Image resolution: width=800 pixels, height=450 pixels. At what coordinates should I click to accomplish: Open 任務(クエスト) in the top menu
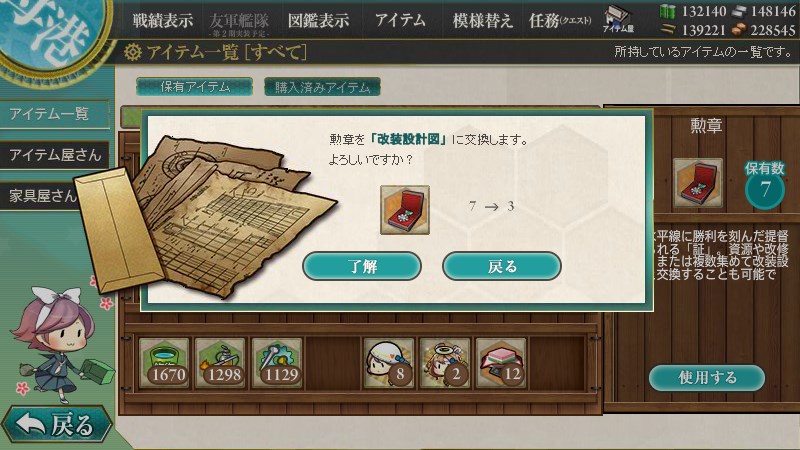click(560, 20)
